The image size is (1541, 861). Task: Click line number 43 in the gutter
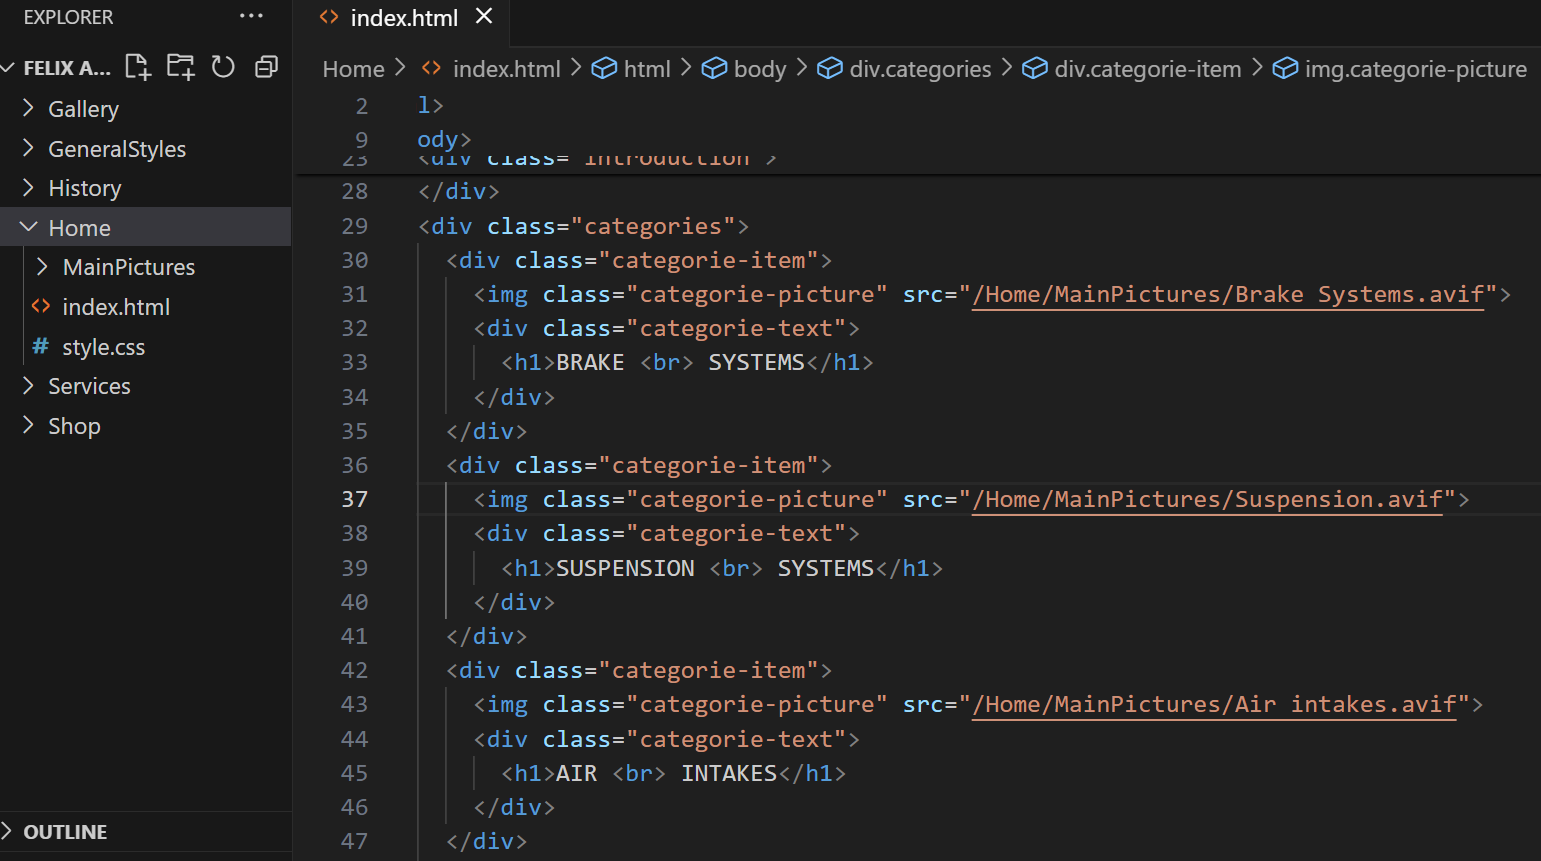click(354, 704)
